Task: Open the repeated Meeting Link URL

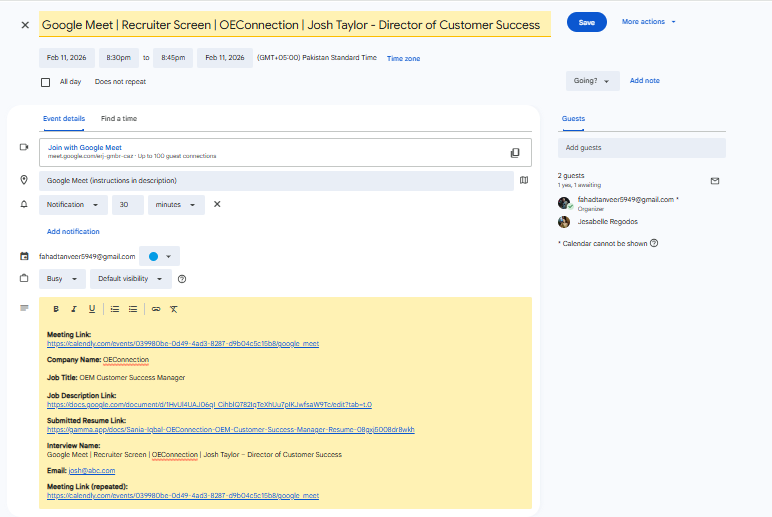Action: point(183,496)
